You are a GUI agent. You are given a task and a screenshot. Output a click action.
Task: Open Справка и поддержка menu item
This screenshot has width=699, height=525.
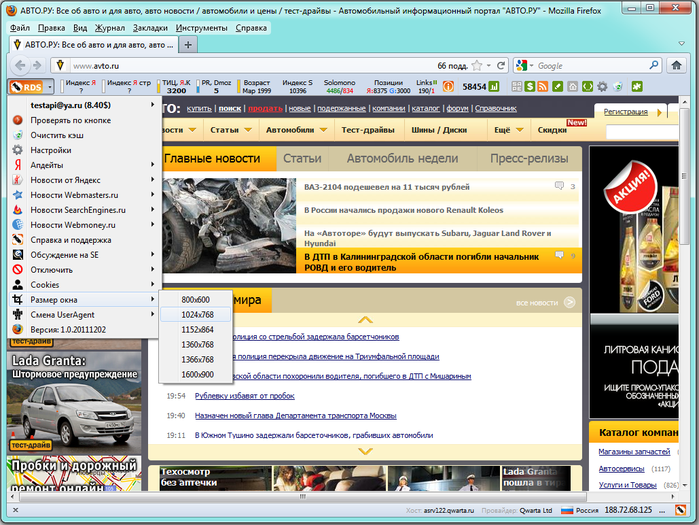(84, 240)
